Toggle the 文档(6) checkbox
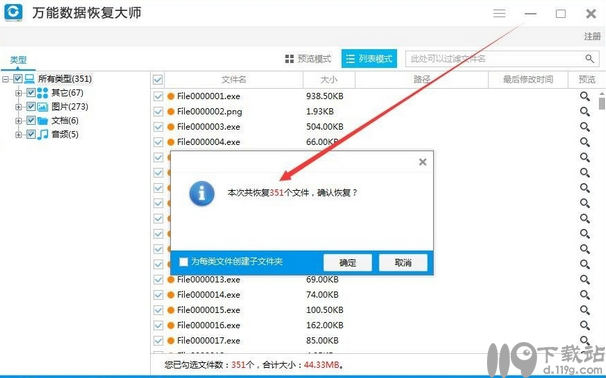 click(x=31, y=121)
